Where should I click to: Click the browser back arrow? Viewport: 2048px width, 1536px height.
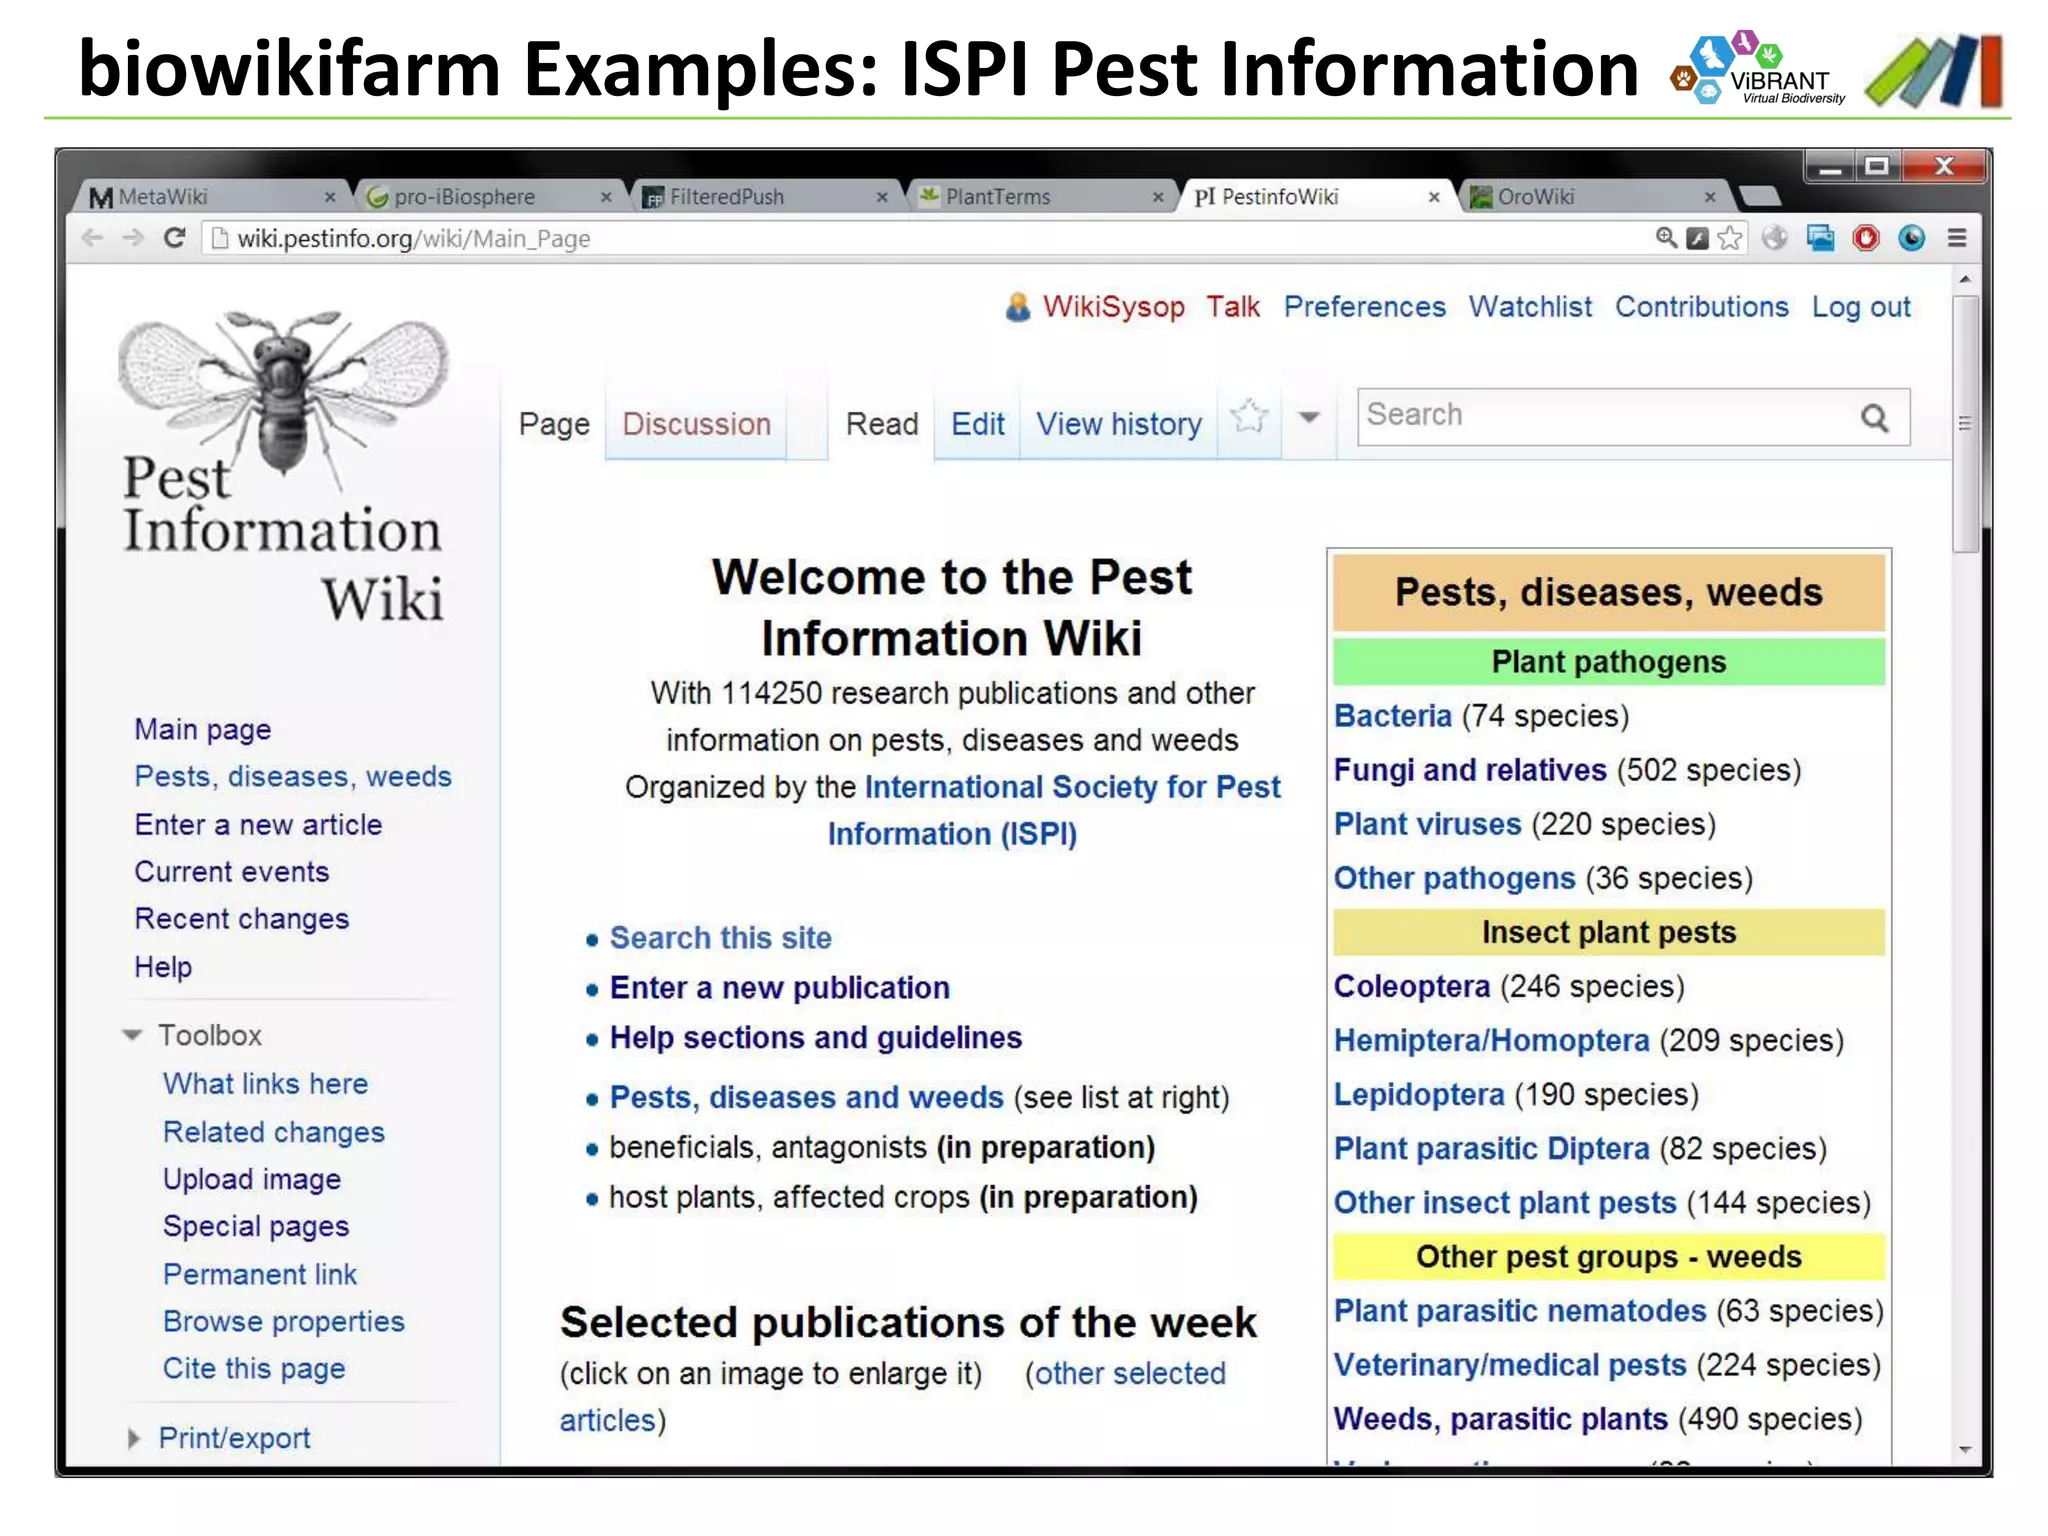[x=93, y=238]
